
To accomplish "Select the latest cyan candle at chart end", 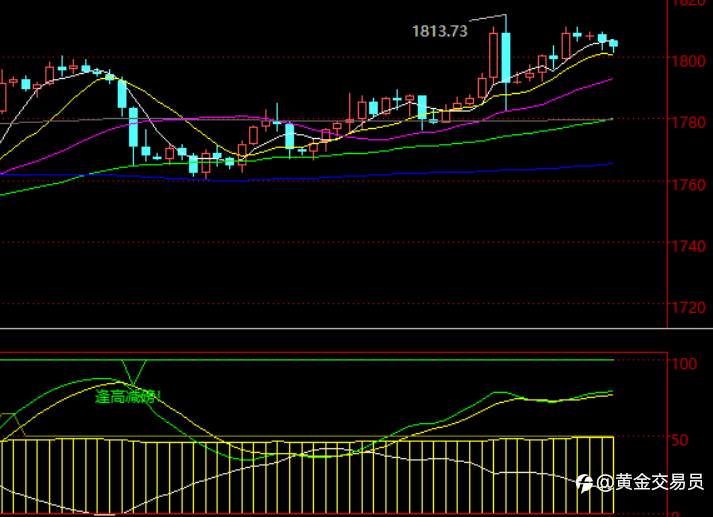I will click(x=613, y=44).
